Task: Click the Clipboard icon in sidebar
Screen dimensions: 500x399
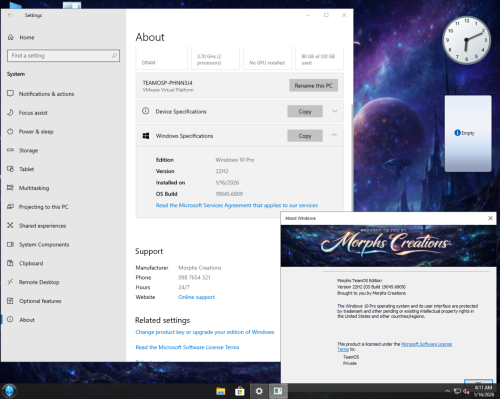Action: coord(10,263)
